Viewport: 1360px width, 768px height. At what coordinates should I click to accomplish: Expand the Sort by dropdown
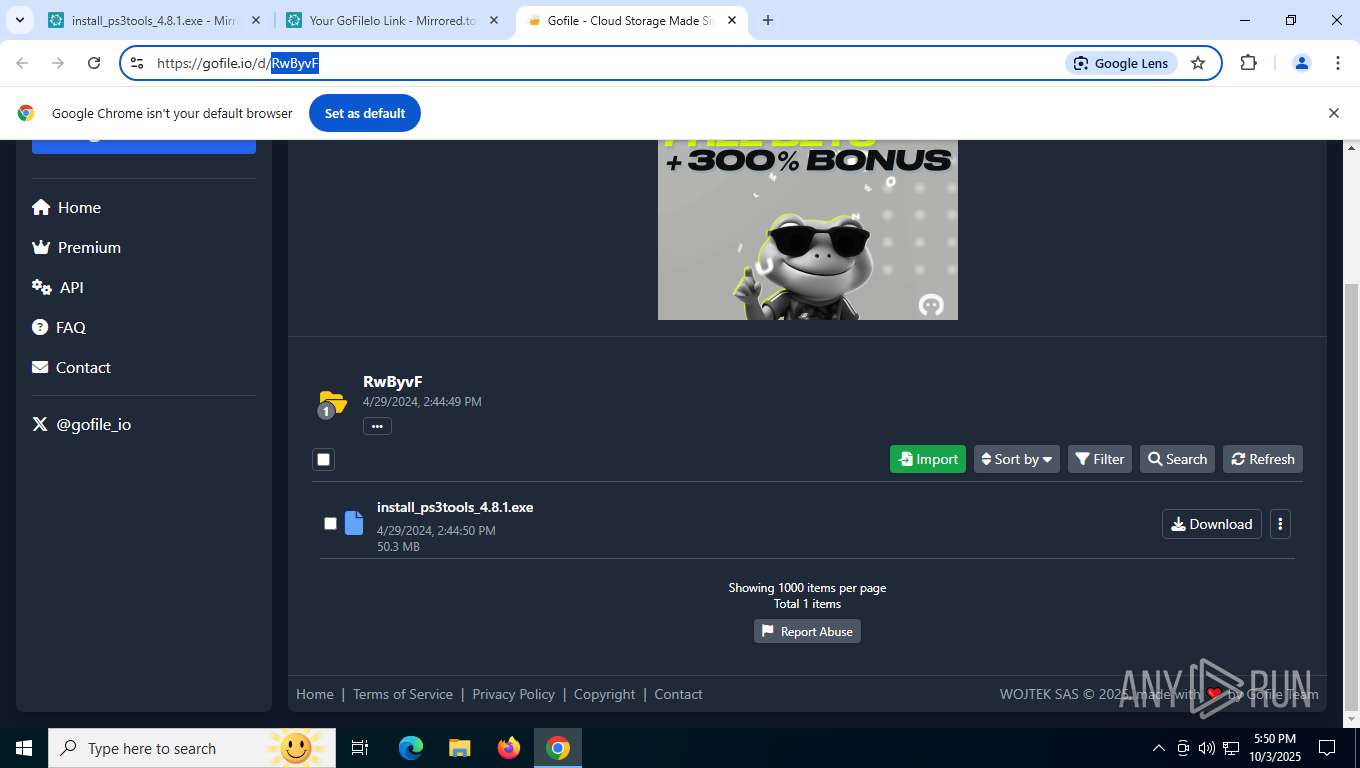1017,459
